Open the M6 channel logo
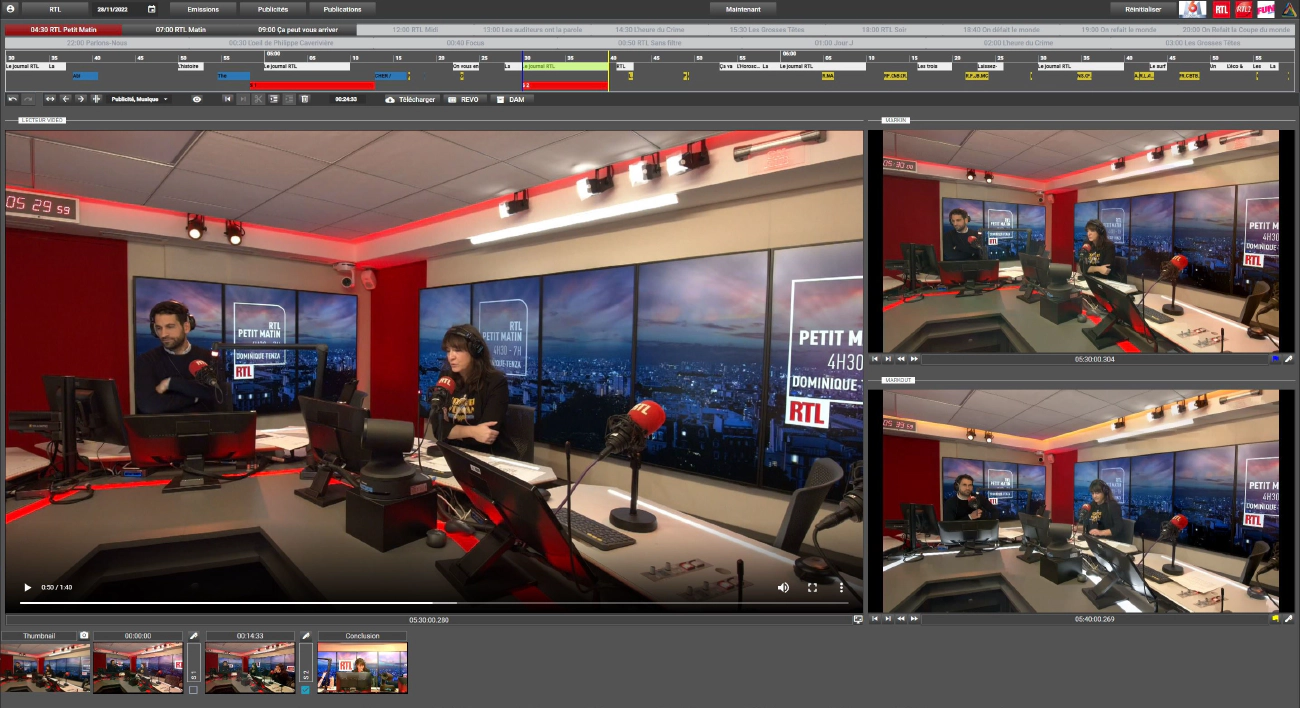Image resolution: width=1300 pixels, height=708 pixels. [1192, 9]
